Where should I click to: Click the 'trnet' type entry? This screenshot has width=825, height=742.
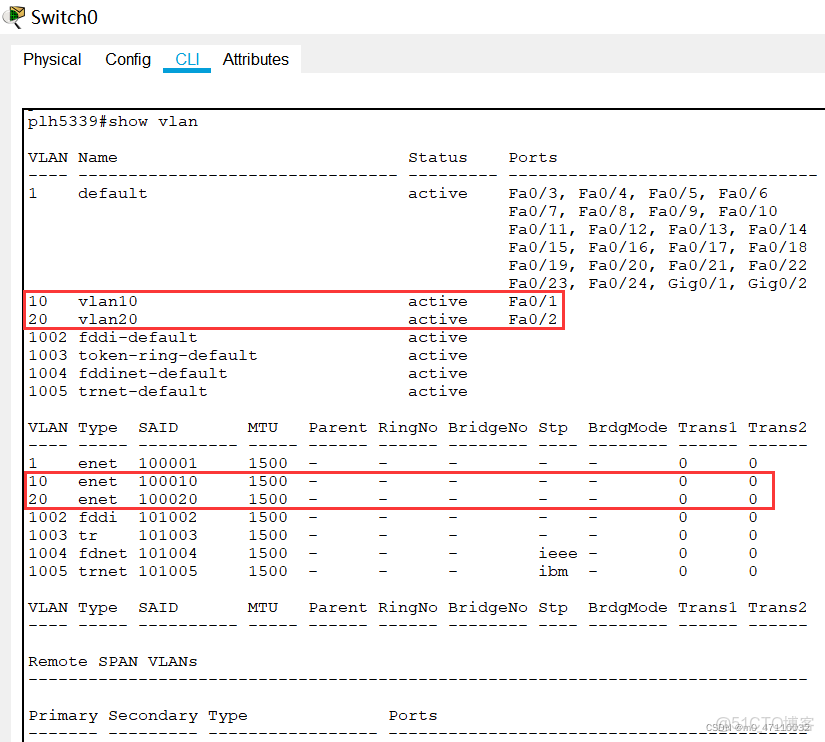pyautogui.click(x=103, y=571)
